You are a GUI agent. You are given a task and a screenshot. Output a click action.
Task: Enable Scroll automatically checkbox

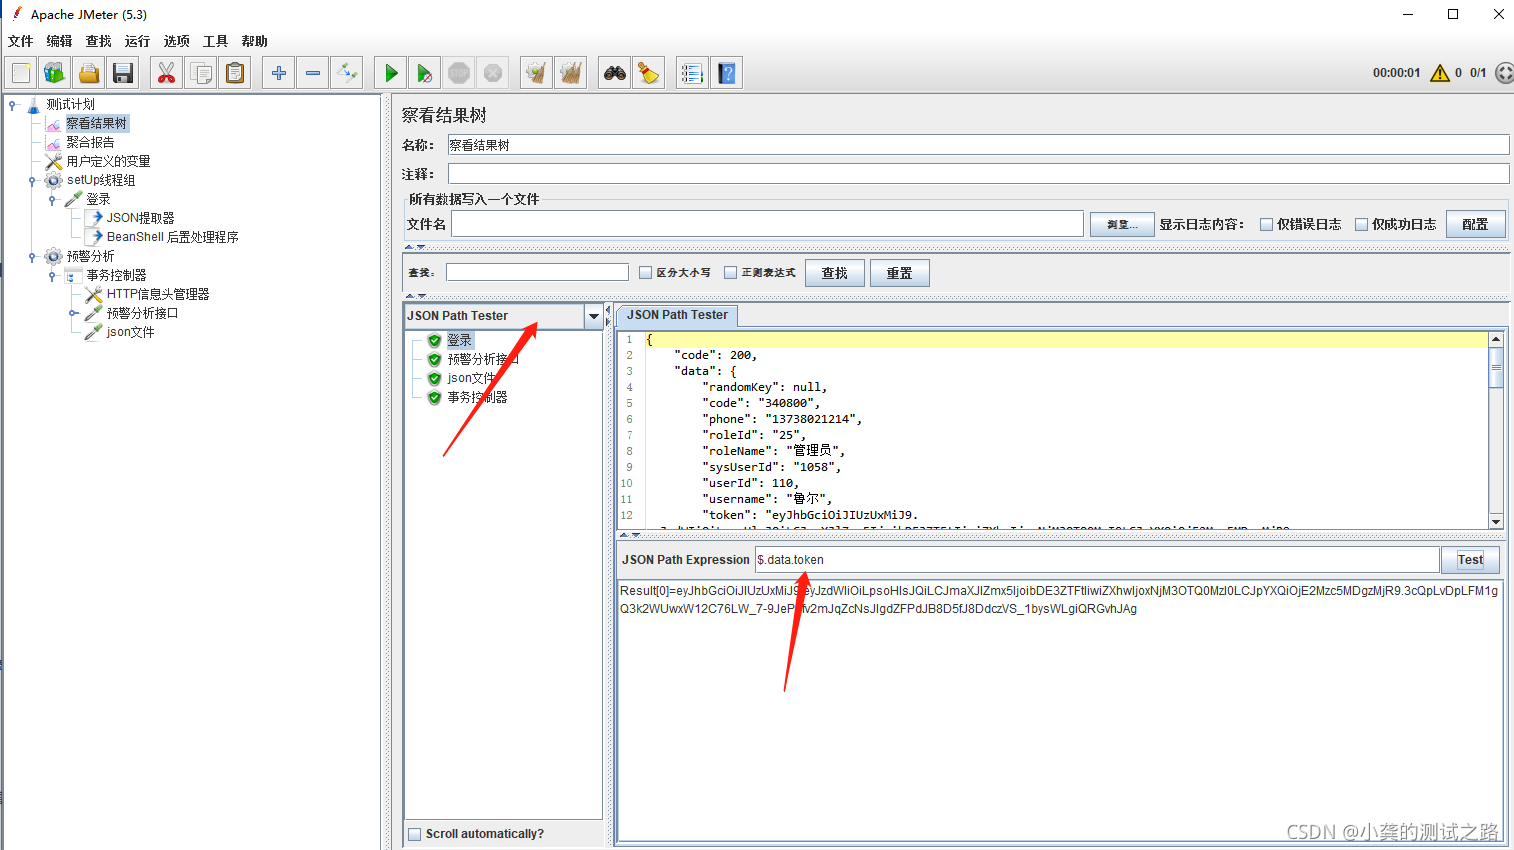414,834
